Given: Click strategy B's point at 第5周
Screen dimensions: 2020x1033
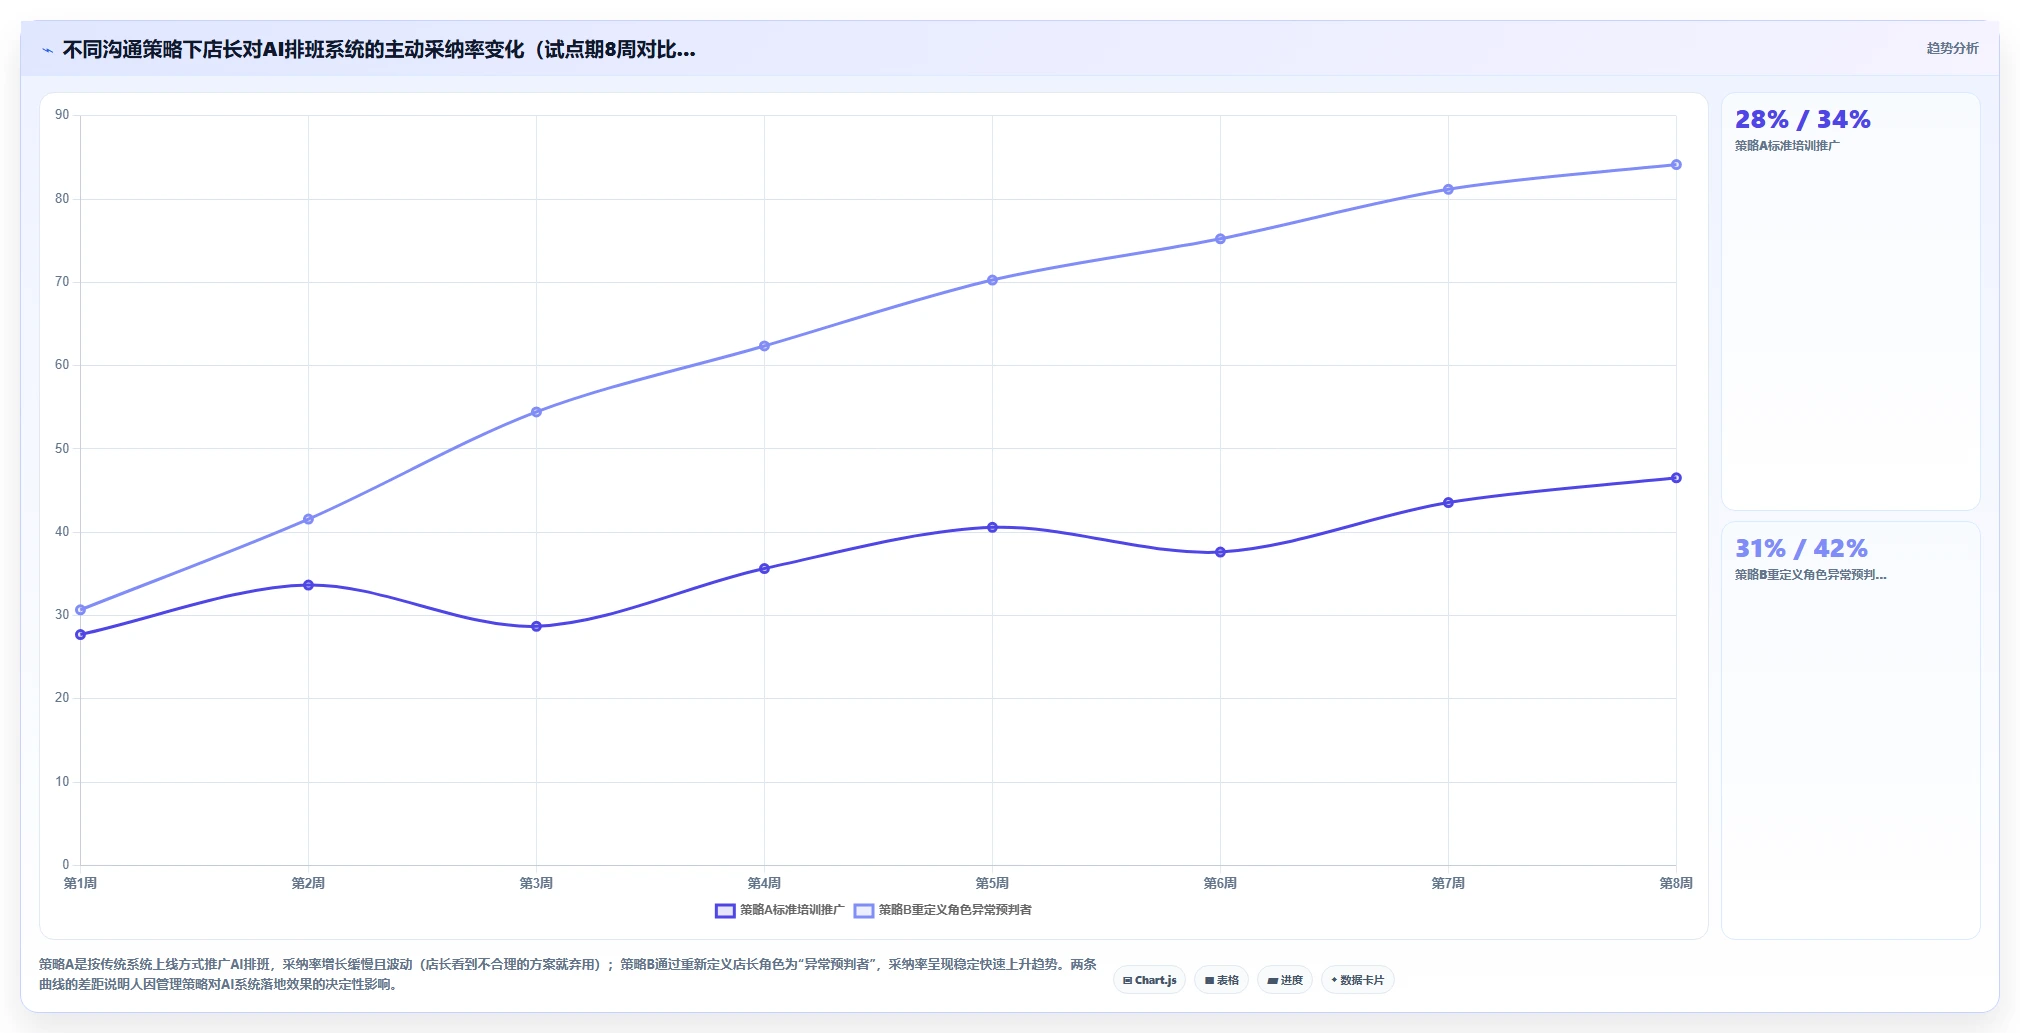Looking at the screenshot, I should 992,280.
